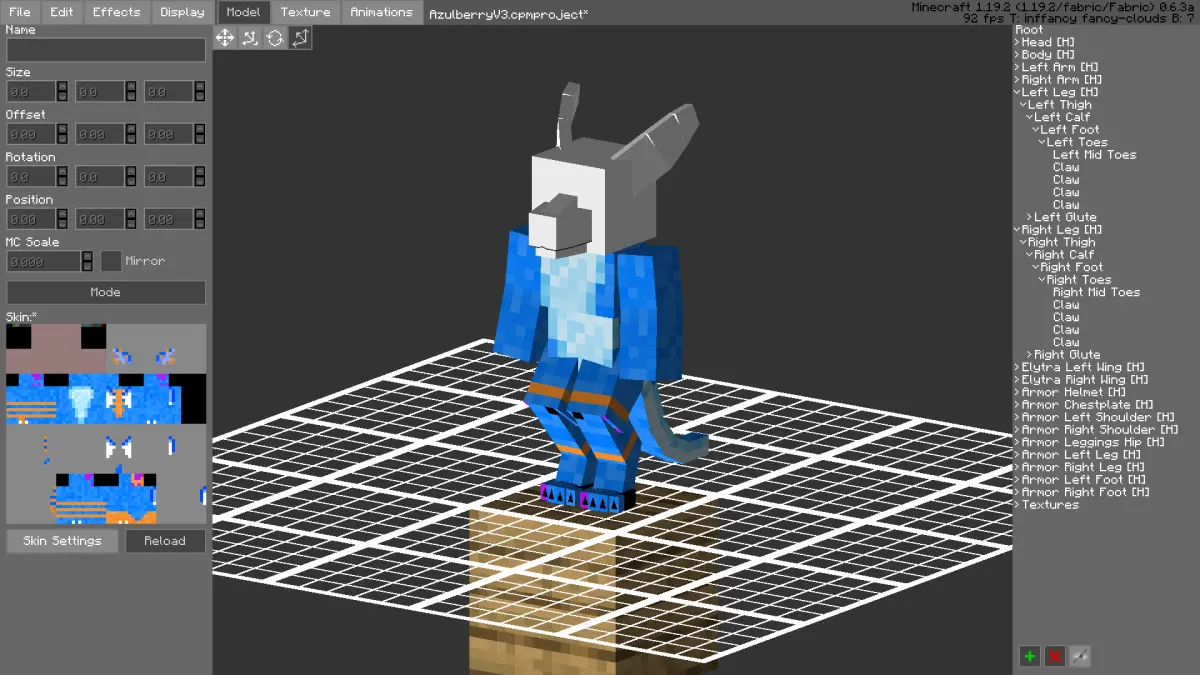Collapse the Left Leg [H] node

[x=1018, y=93]
